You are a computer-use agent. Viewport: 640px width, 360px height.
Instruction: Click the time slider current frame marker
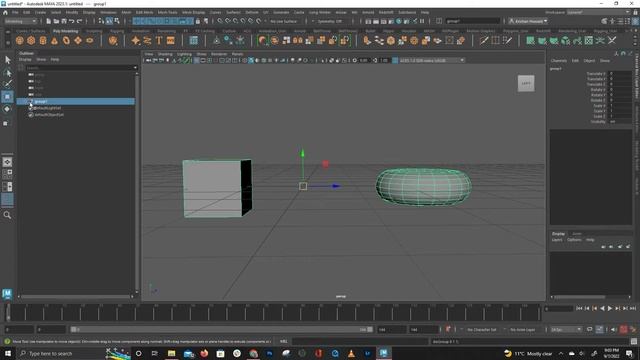[x=7, y=313]
